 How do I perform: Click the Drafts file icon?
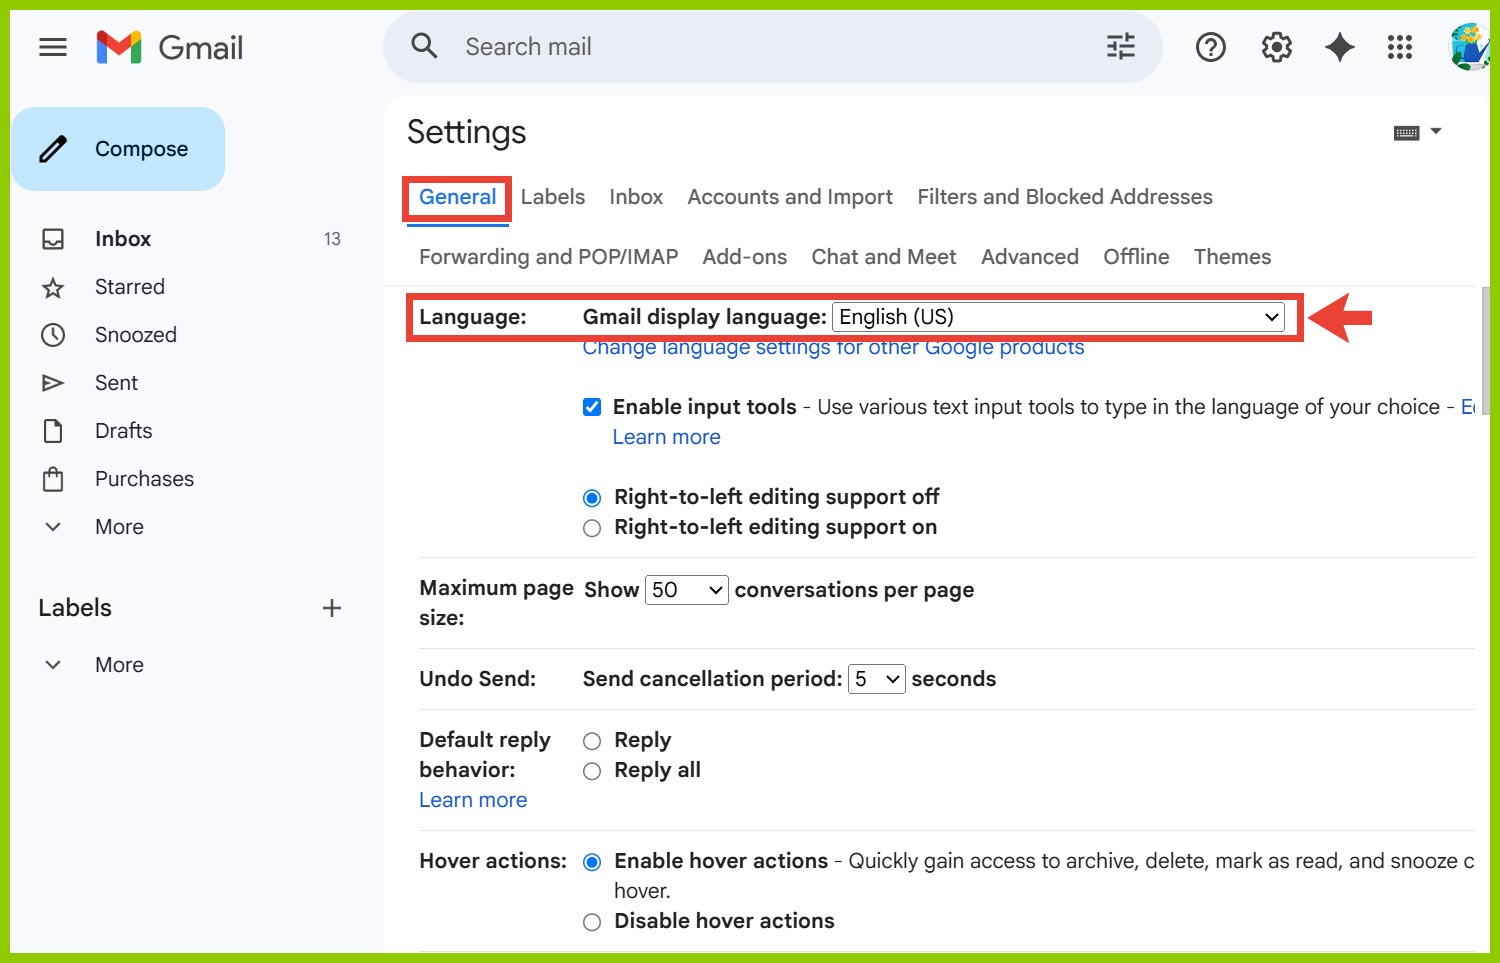click(x=53, y=431)
